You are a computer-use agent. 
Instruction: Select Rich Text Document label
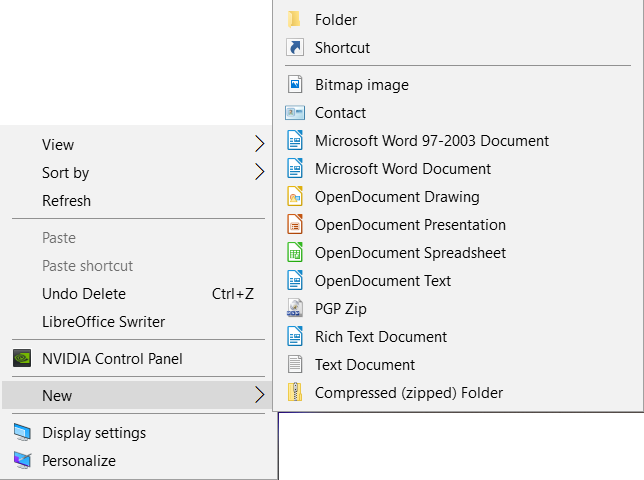pyautogui.click(x=381, y=337)
